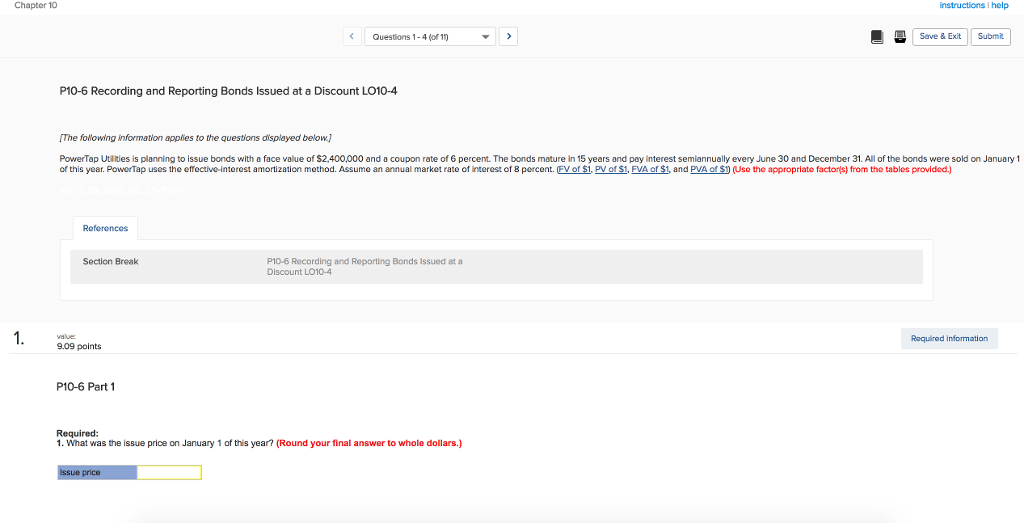The image size is (1024, 523).
Task: Open the ebook icon
Action: point(877,37)
